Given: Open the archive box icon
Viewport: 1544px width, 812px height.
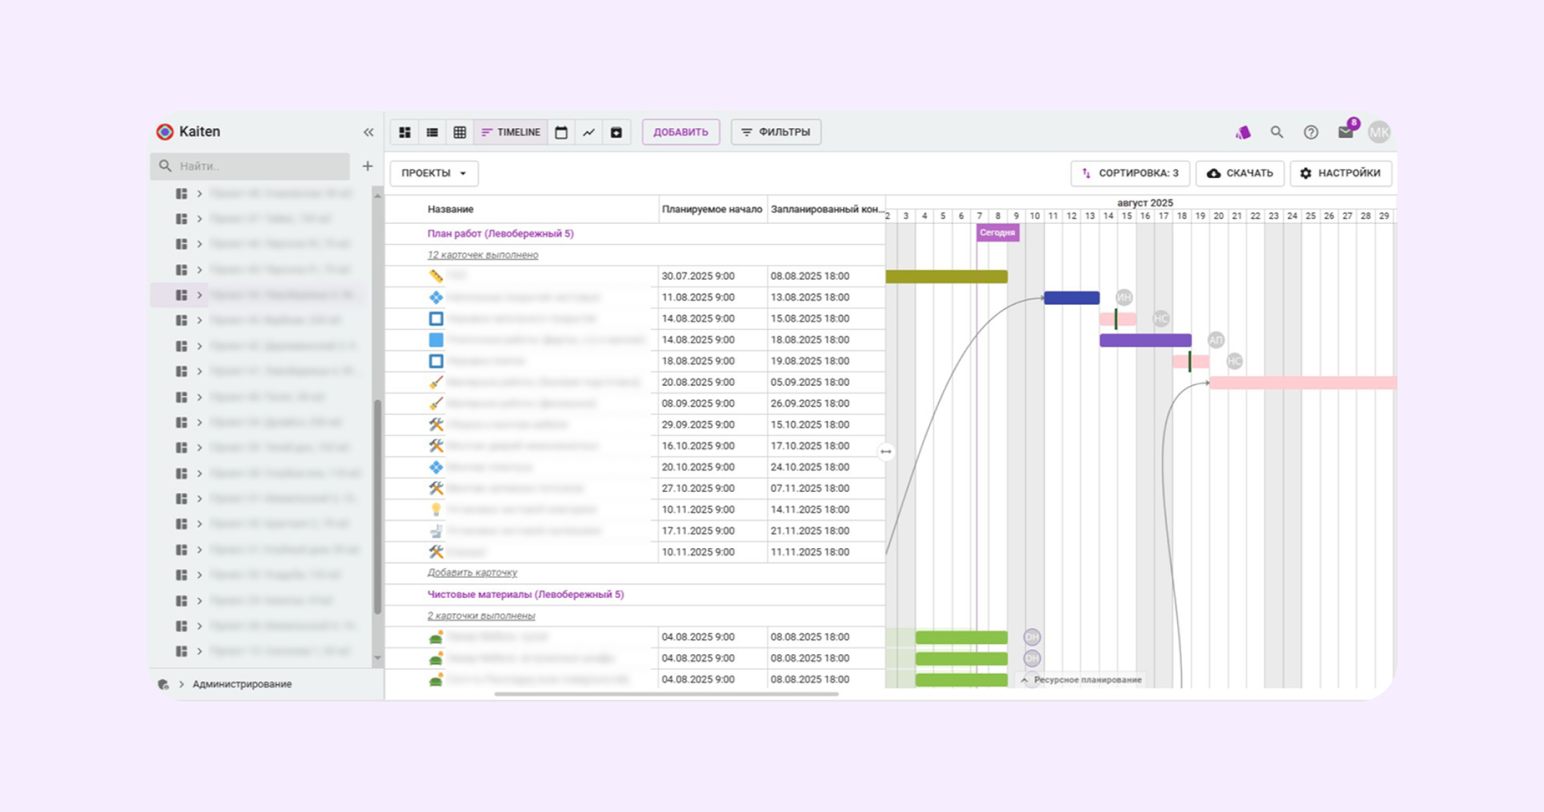Looking at the screenshot, I should 616,132.
